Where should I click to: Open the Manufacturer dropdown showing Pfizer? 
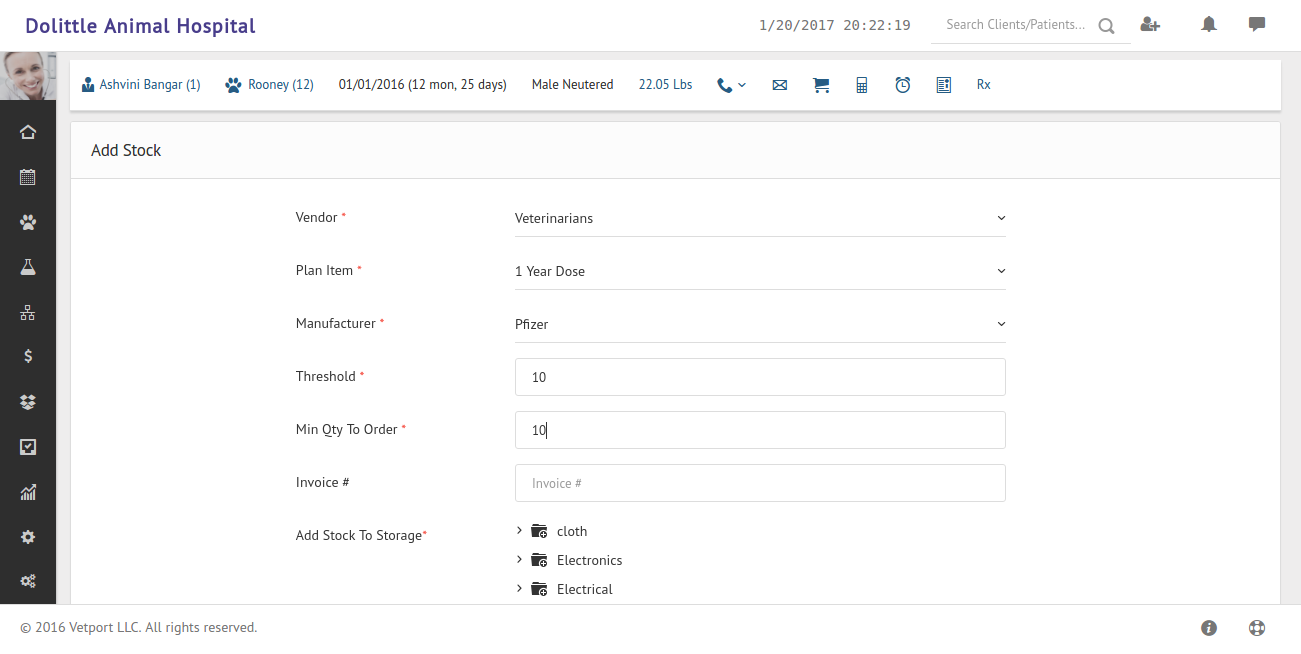tap(759, 324)
